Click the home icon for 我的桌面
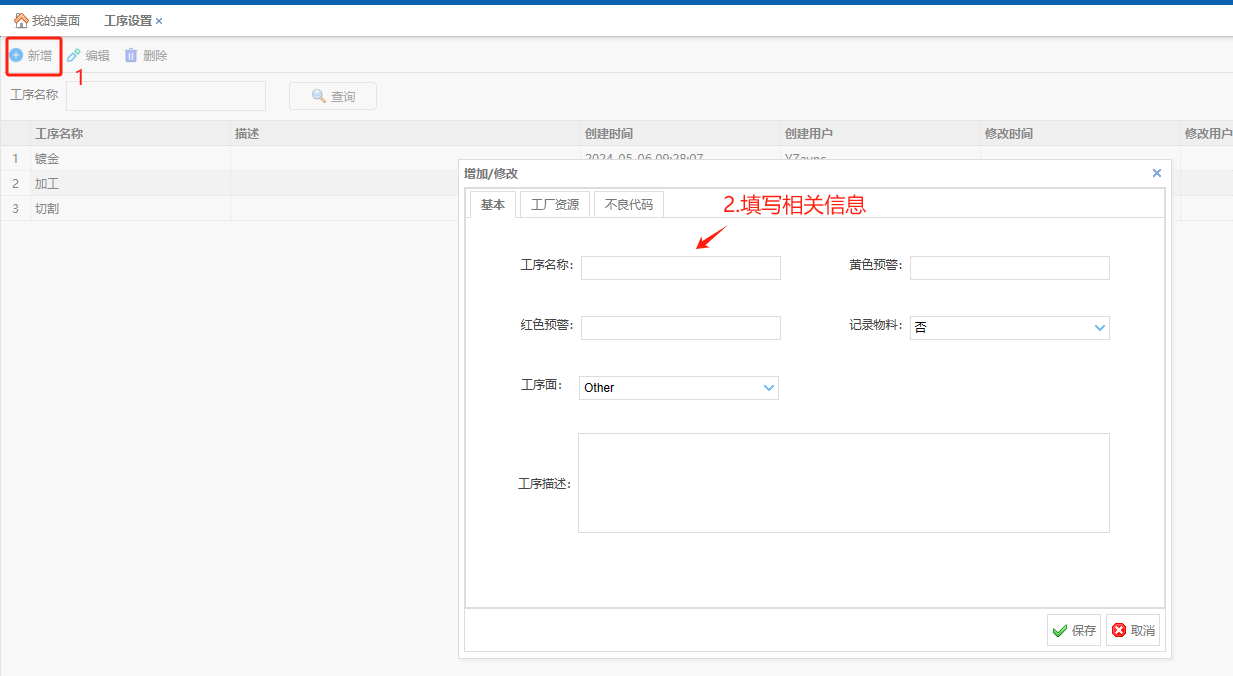Screen dimensions: 1233x676 point(21,20)
